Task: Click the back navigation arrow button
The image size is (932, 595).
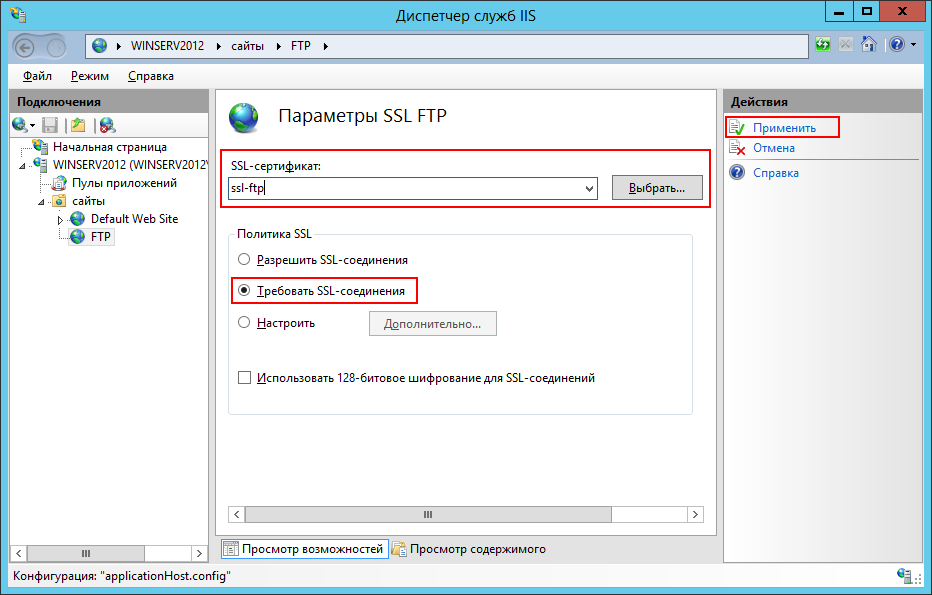Action: [x=26, y=46]
